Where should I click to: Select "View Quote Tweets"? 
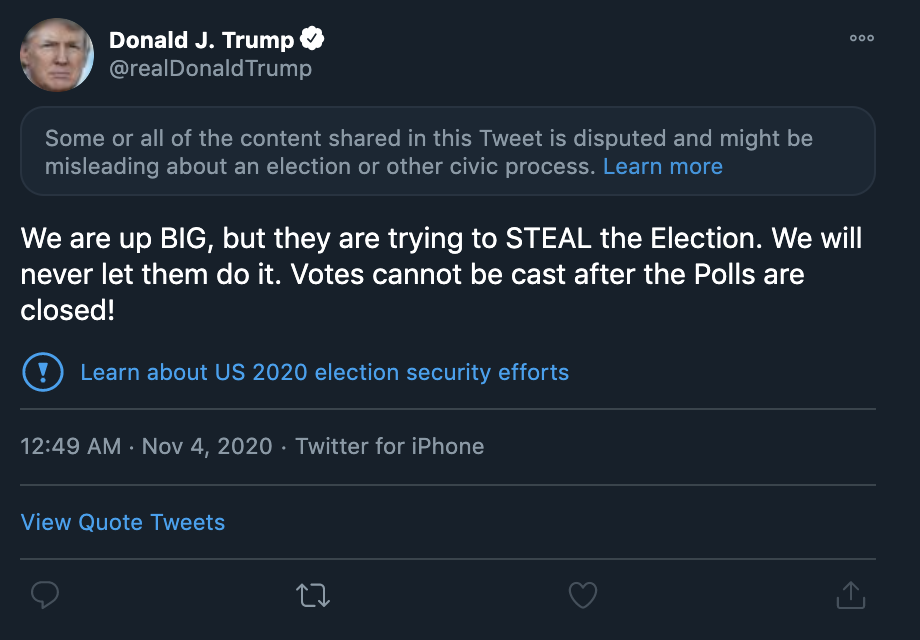[123, 522]
